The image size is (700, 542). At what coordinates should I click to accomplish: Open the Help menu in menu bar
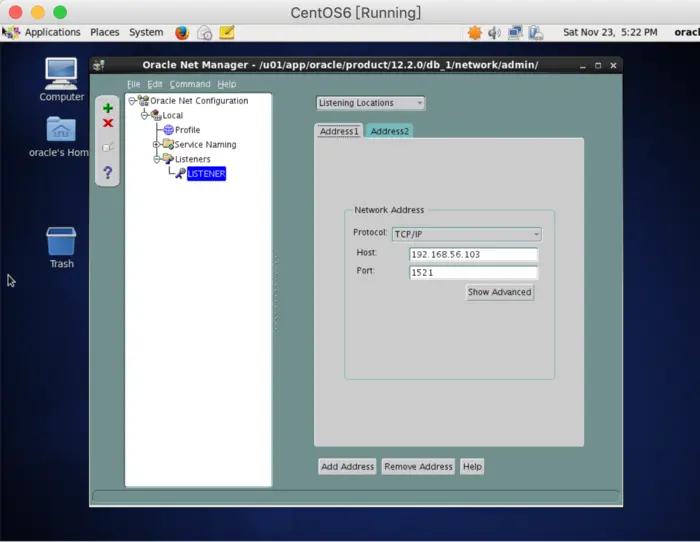(227, 84)
